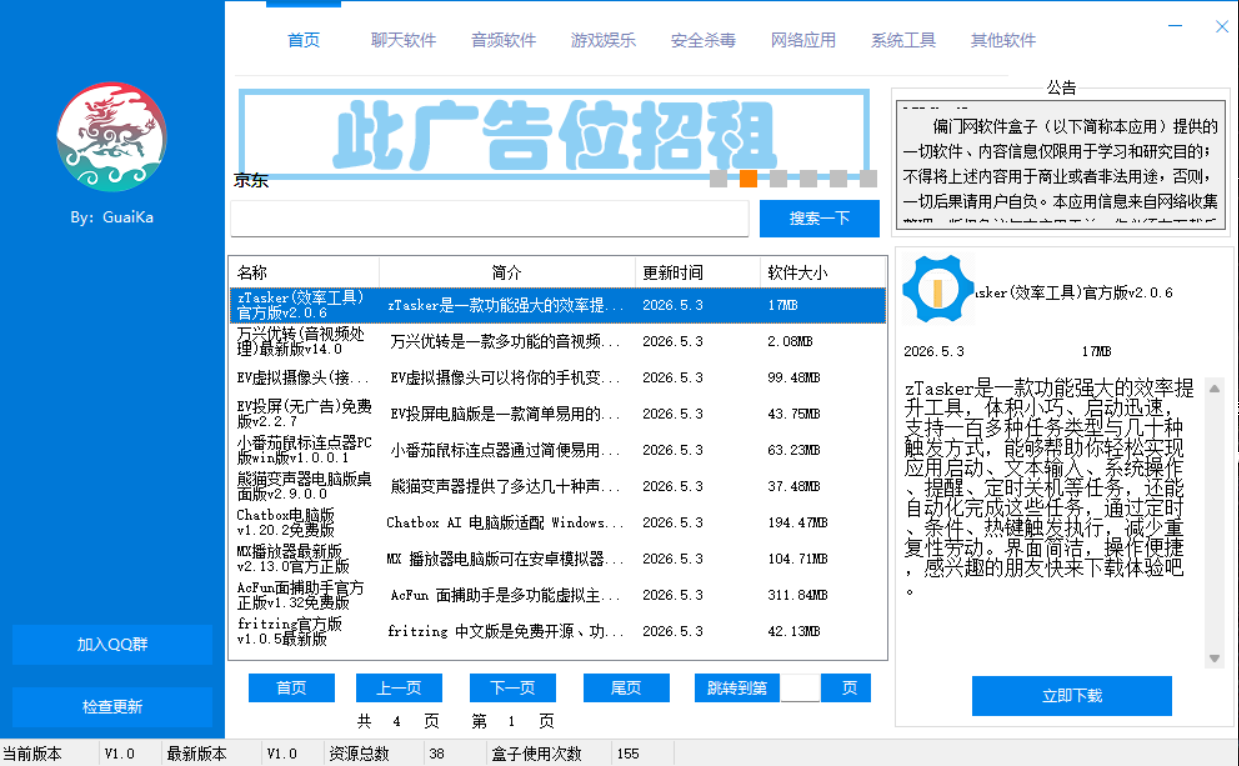
Task: Click the 此广告位招租 banner ad
Action: tap(554, 134)
